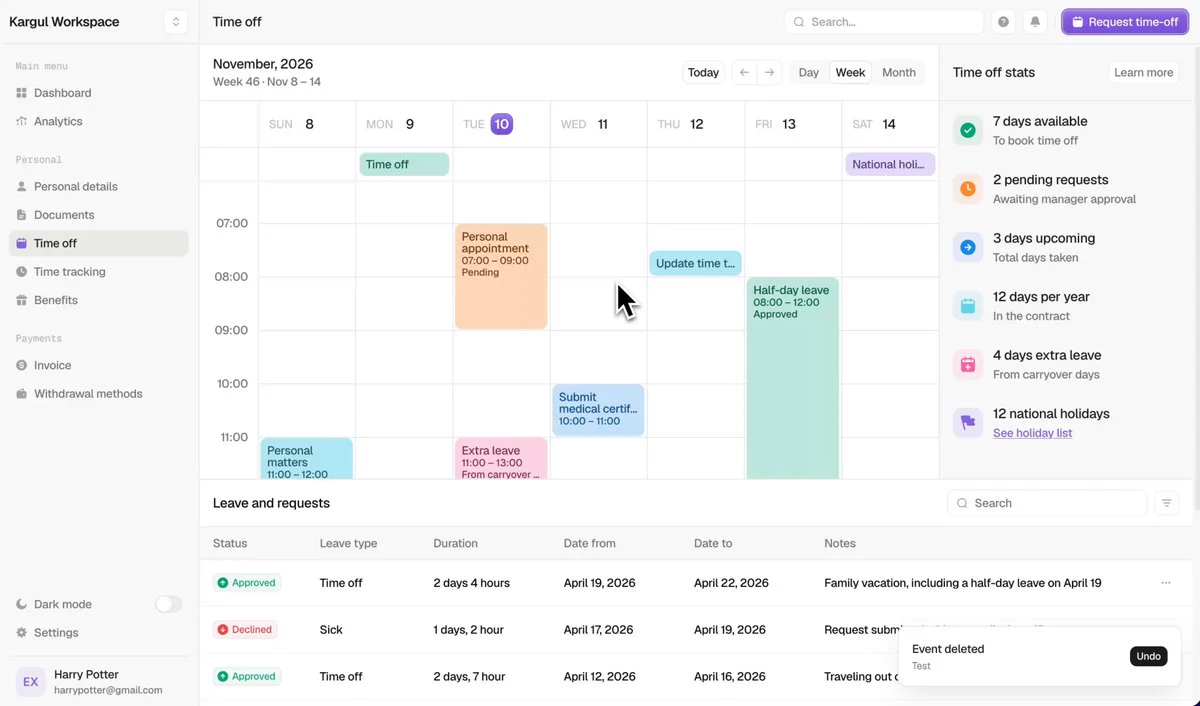Switch calendar to Day view
Image resolution: width=1200 pixels, height=706 pixels.
[809, 72]
